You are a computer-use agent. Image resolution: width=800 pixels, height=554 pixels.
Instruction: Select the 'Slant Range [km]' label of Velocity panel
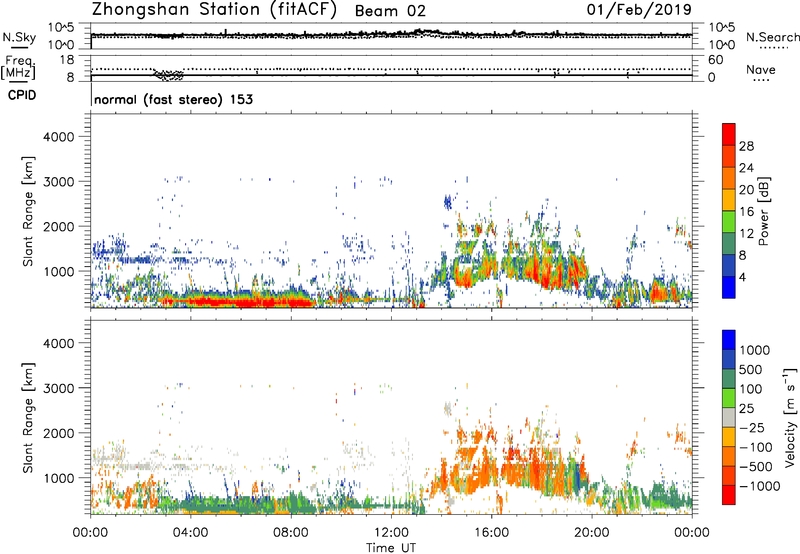tap(28, 418)
